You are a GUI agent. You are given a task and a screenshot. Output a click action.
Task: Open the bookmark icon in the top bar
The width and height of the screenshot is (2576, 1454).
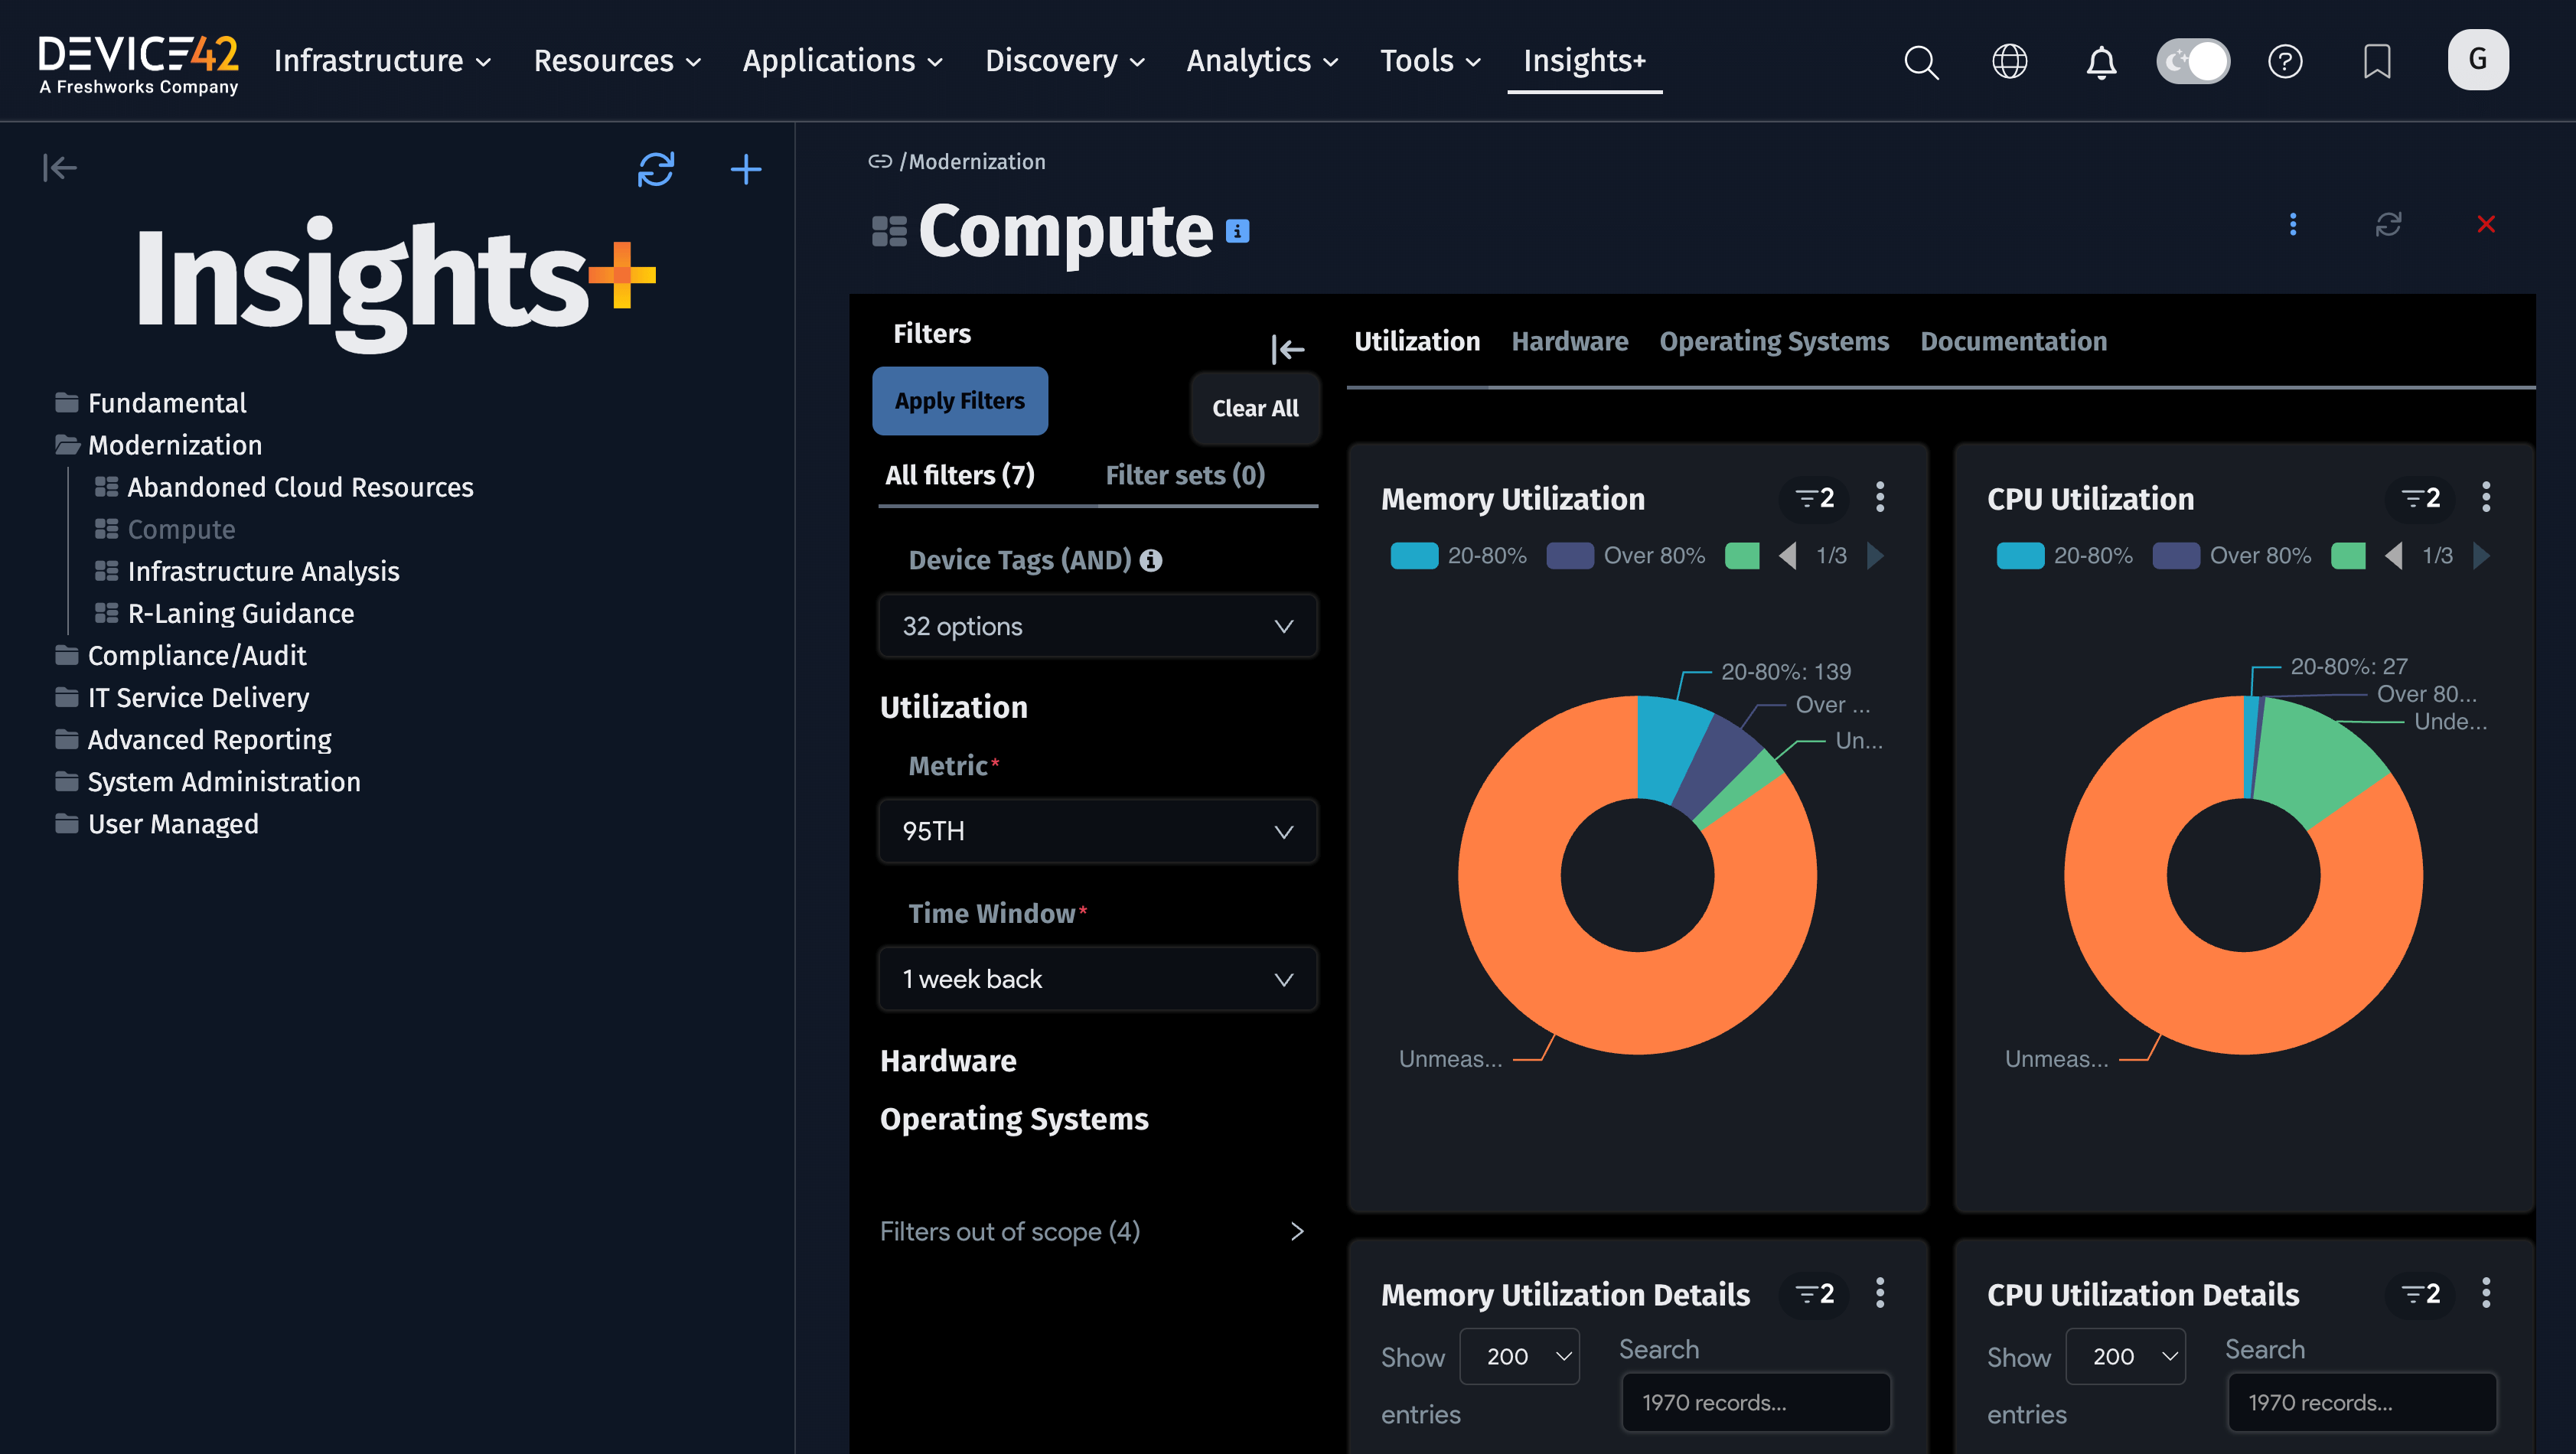2377,61
